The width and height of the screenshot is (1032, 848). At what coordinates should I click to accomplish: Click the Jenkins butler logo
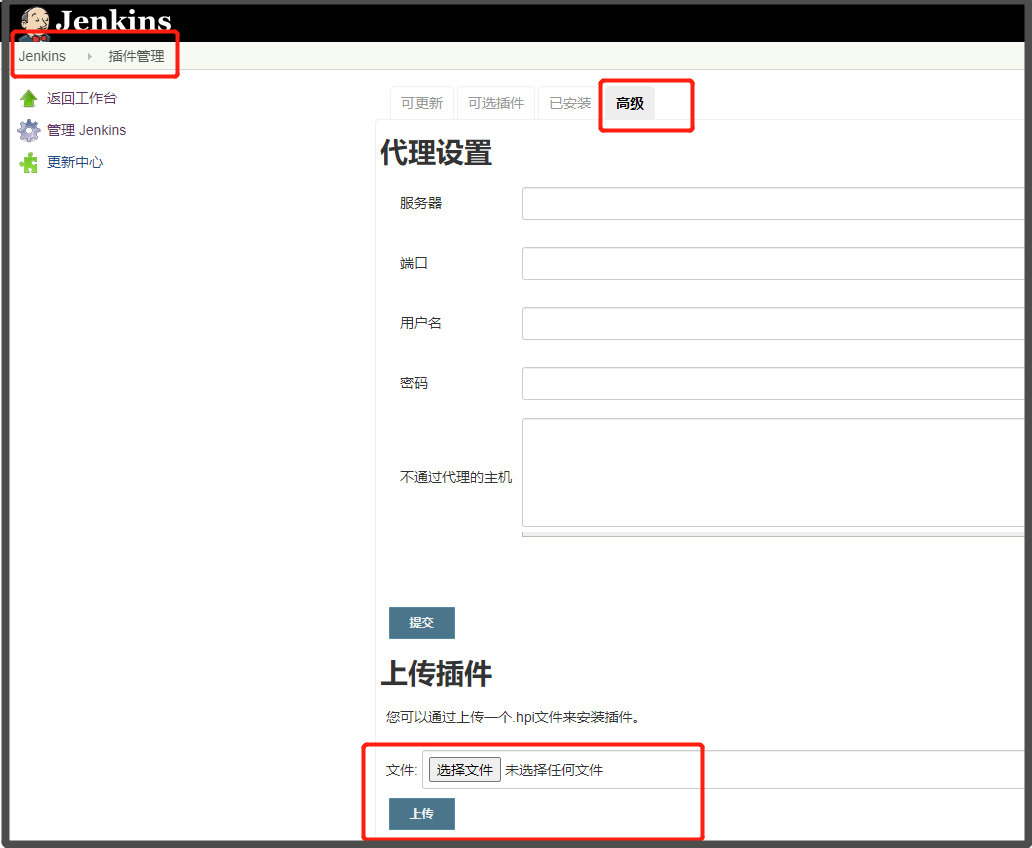point(34,20)
